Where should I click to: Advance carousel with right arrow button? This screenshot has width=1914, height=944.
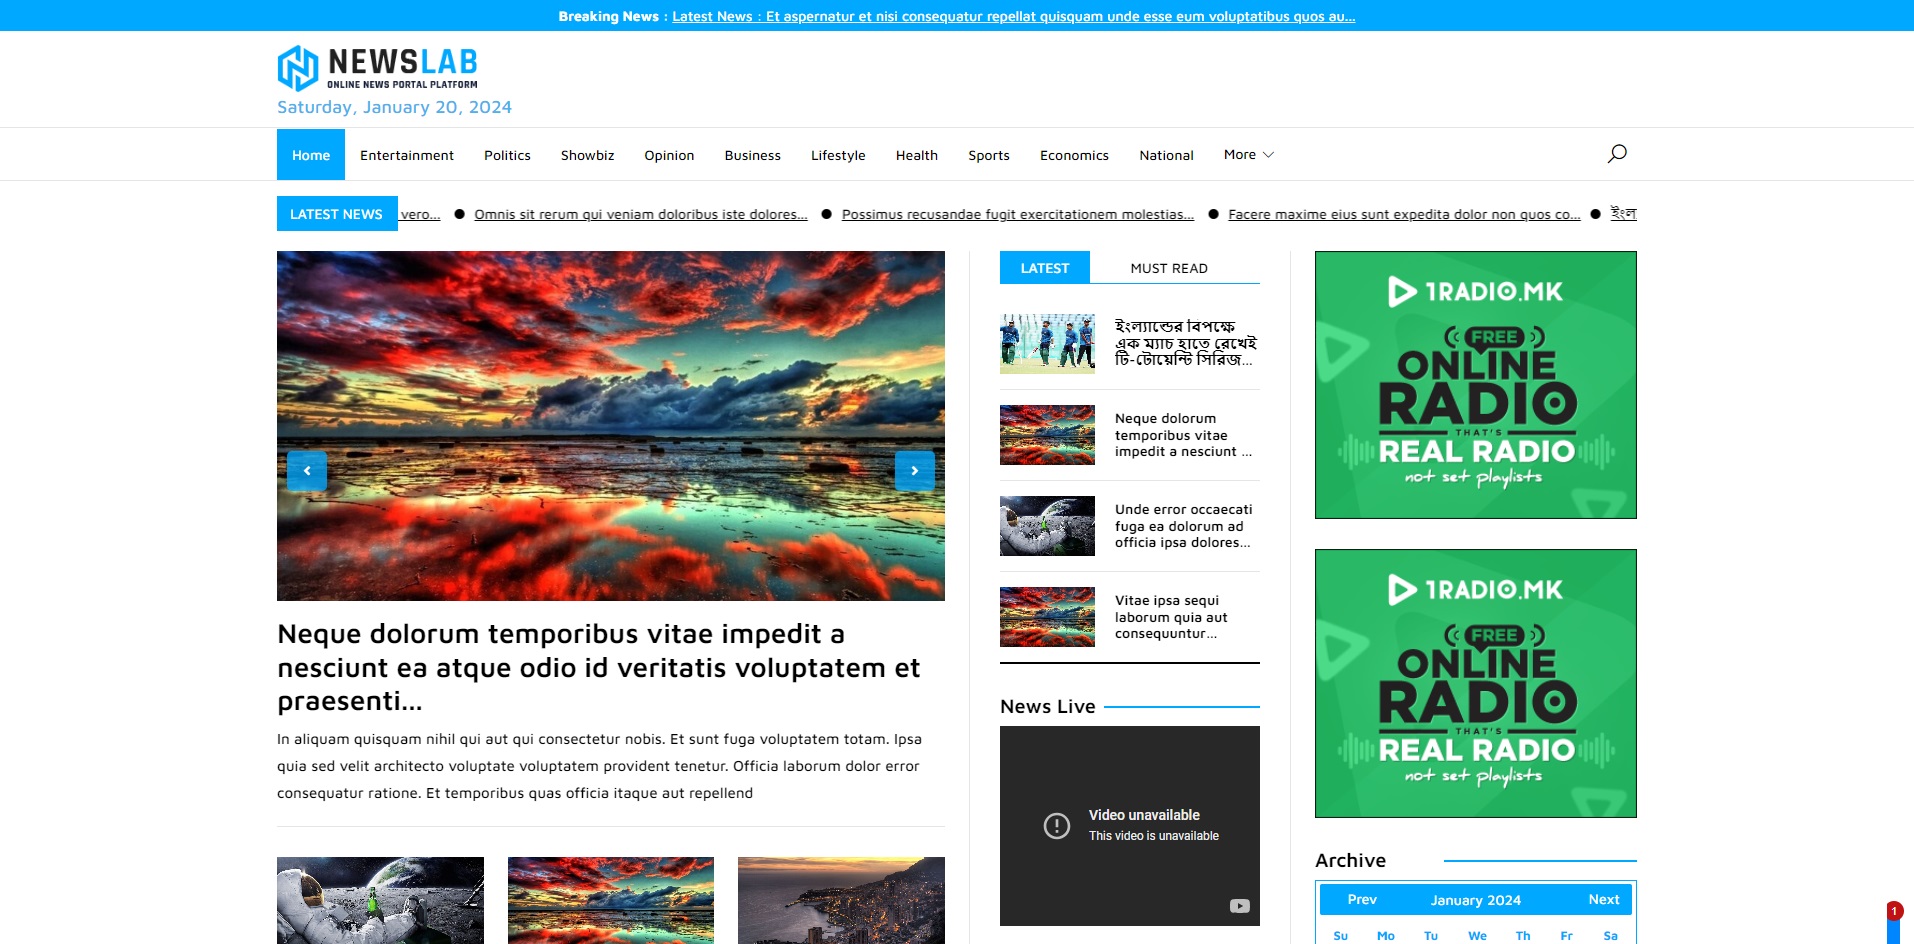point(914,471)
